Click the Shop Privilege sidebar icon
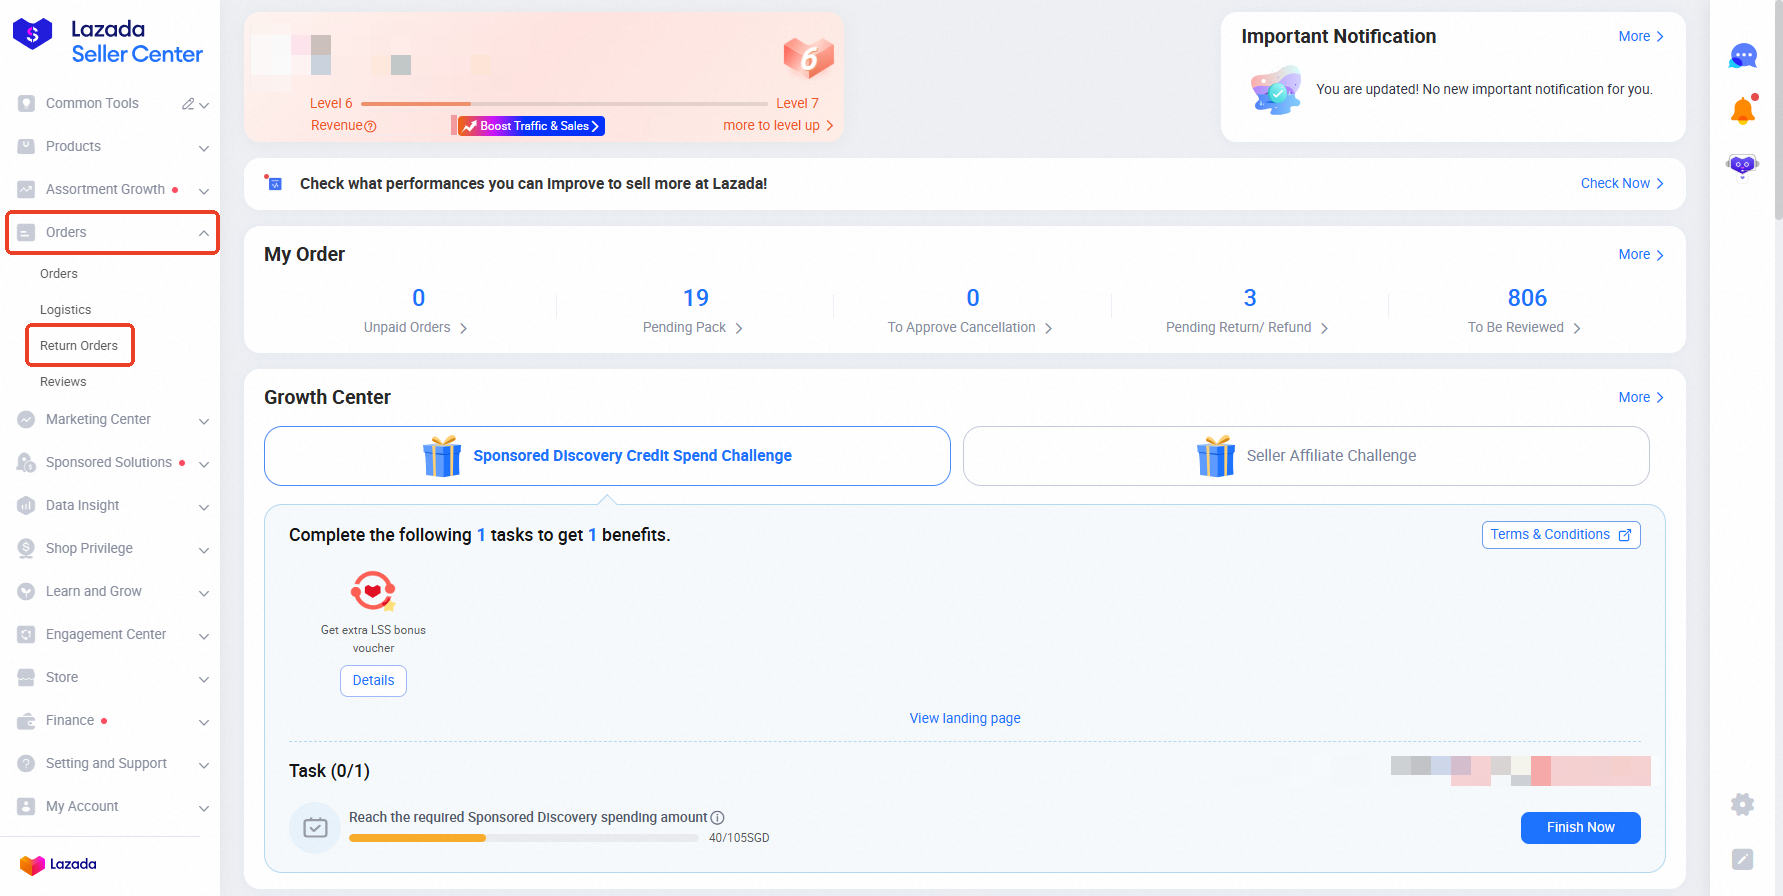This screenshot has height=896, width=1783. pos(26,548)
